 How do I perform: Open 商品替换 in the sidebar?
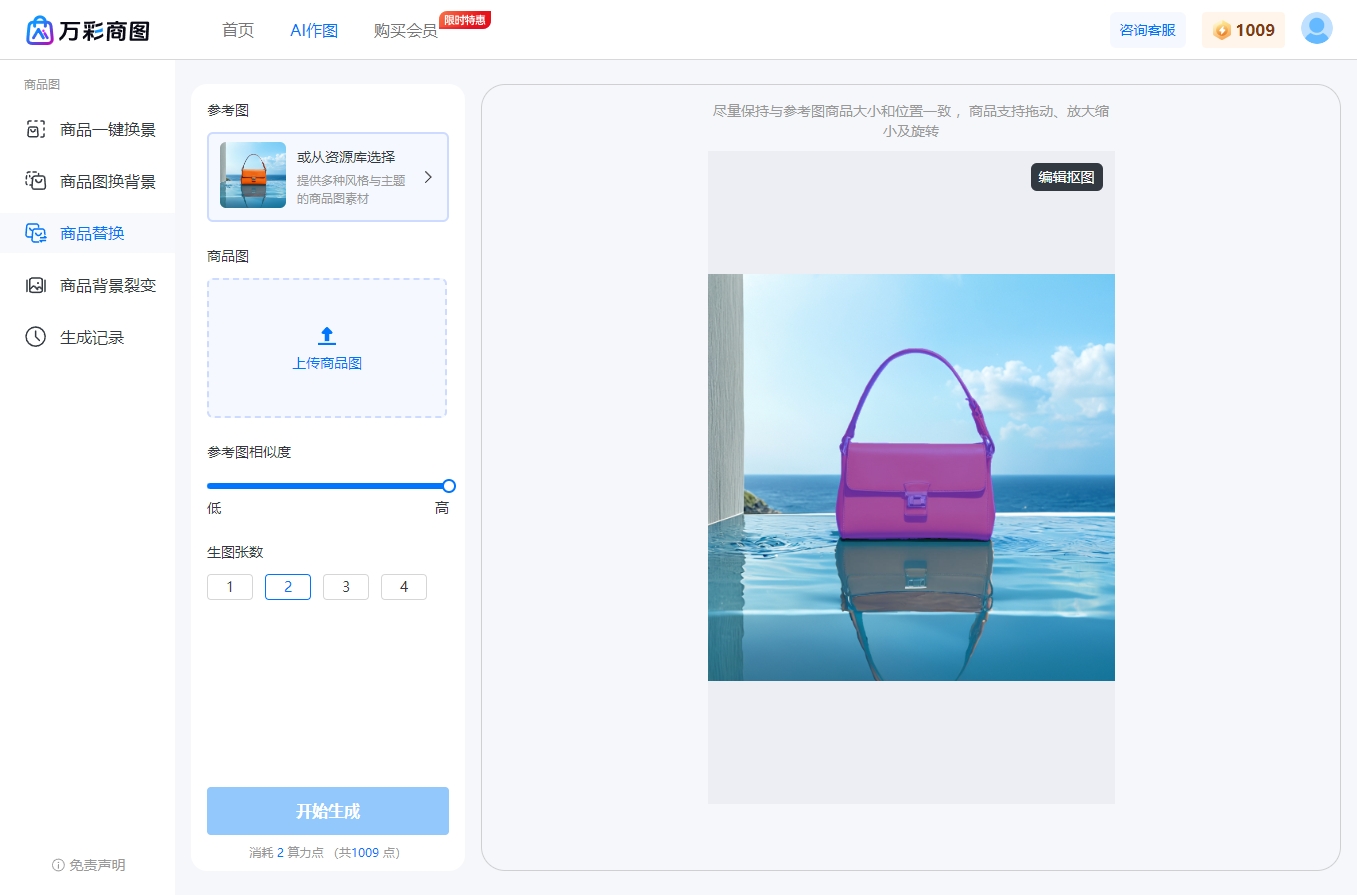(88, 233)
